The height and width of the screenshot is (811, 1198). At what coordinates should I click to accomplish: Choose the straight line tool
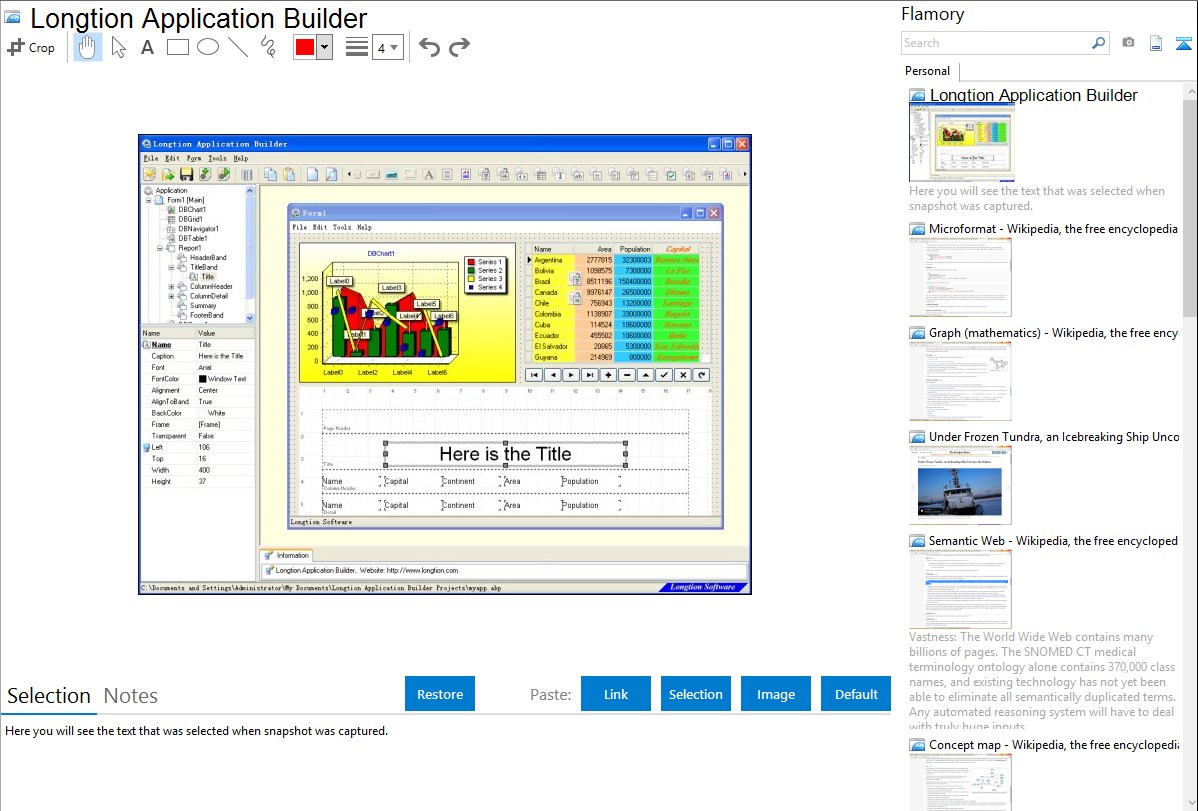238,47
